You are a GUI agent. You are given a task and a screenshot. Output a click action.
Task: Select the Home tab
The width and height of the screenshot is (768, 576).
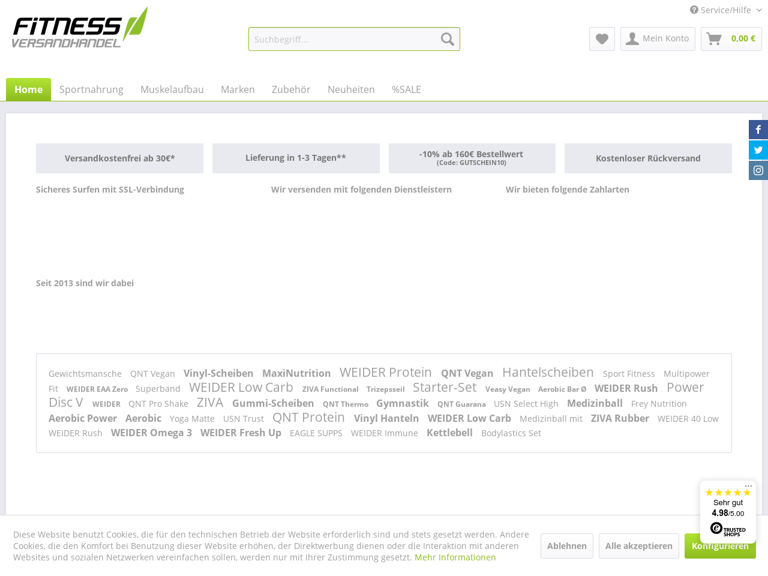click(x=28, y=90)
